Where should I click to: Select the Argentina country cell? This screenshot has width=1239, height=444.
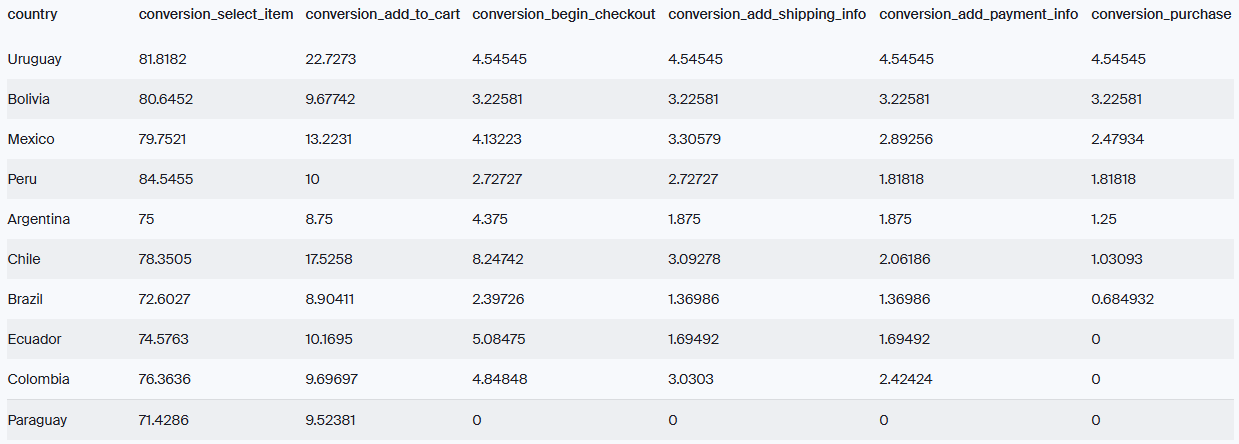[x=39, y=219]
